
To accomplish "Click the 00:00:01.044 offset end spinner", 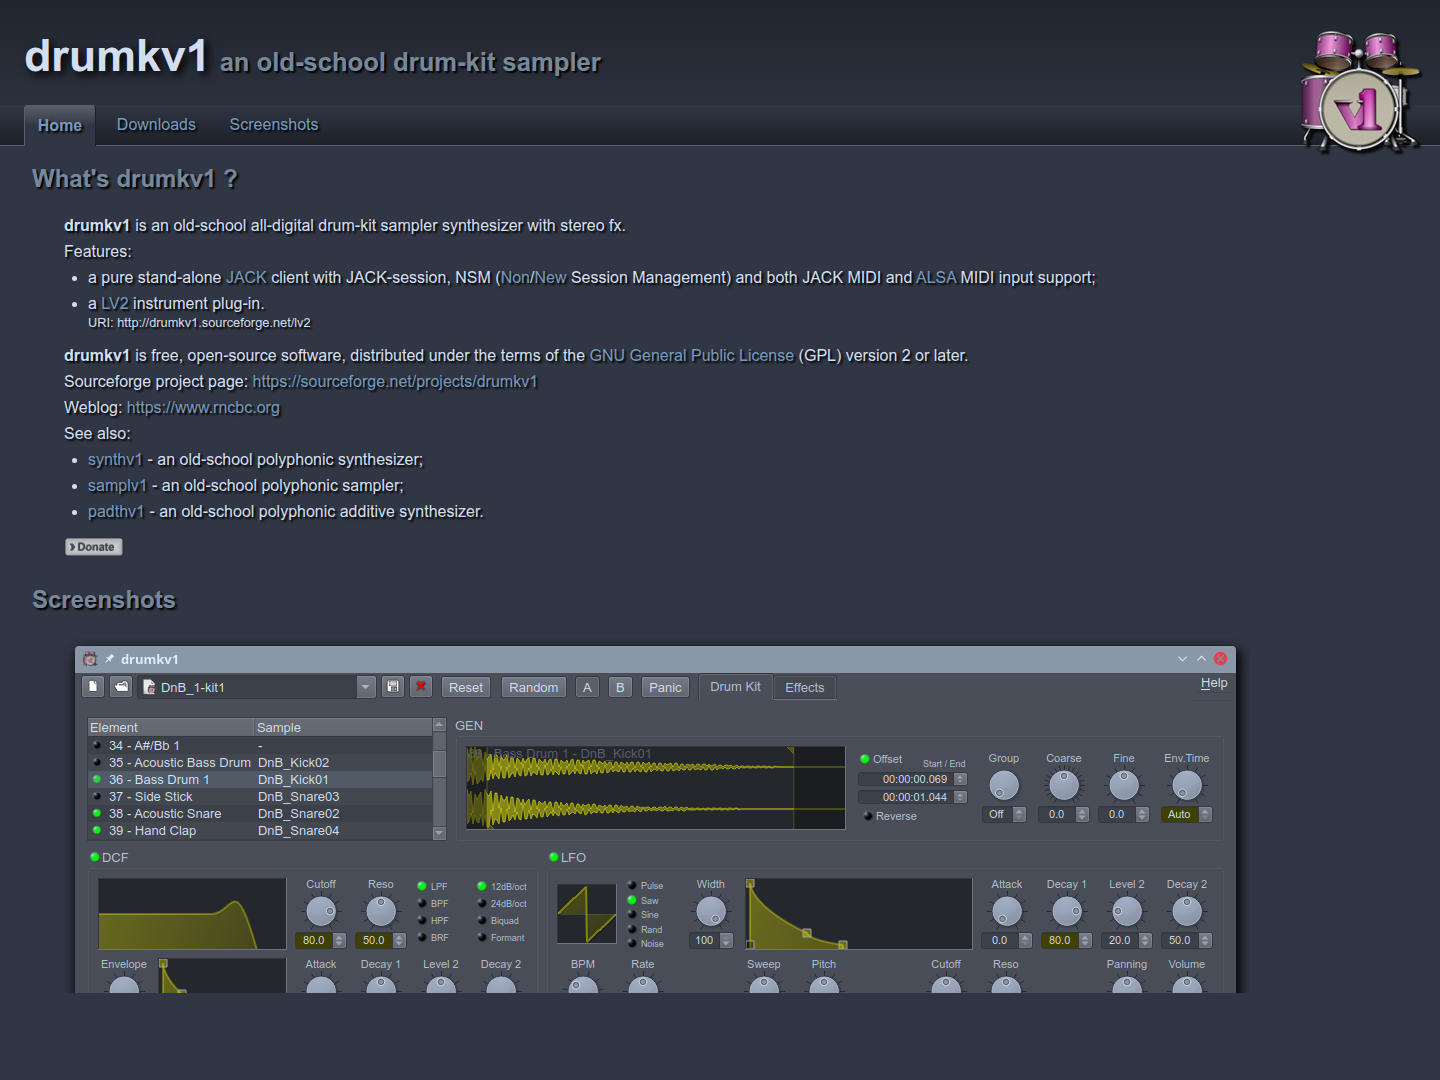I will coord(960,797).
